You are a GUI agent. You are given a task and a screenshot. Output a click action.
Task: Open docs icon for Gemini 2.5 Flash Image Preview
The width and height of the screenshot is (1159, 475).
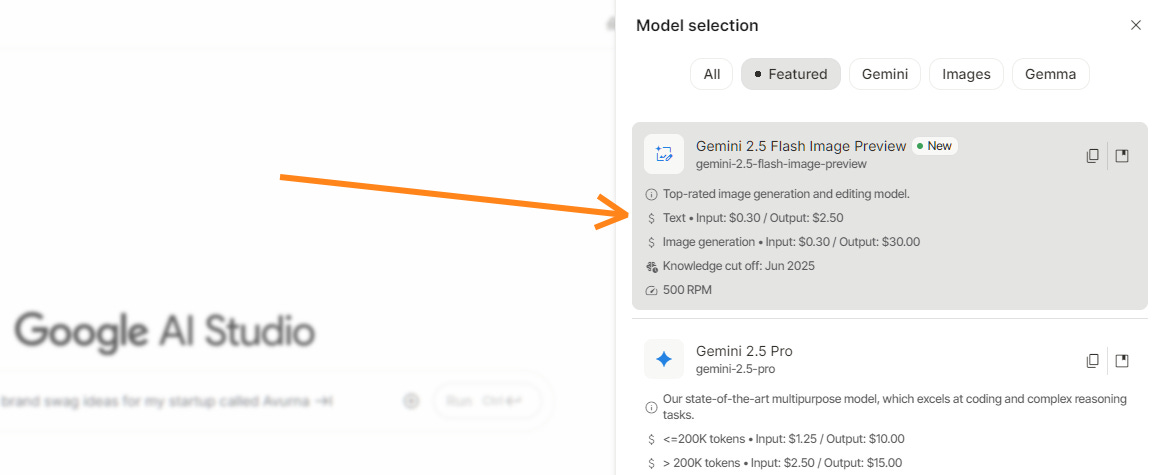tap(1122, 156)
